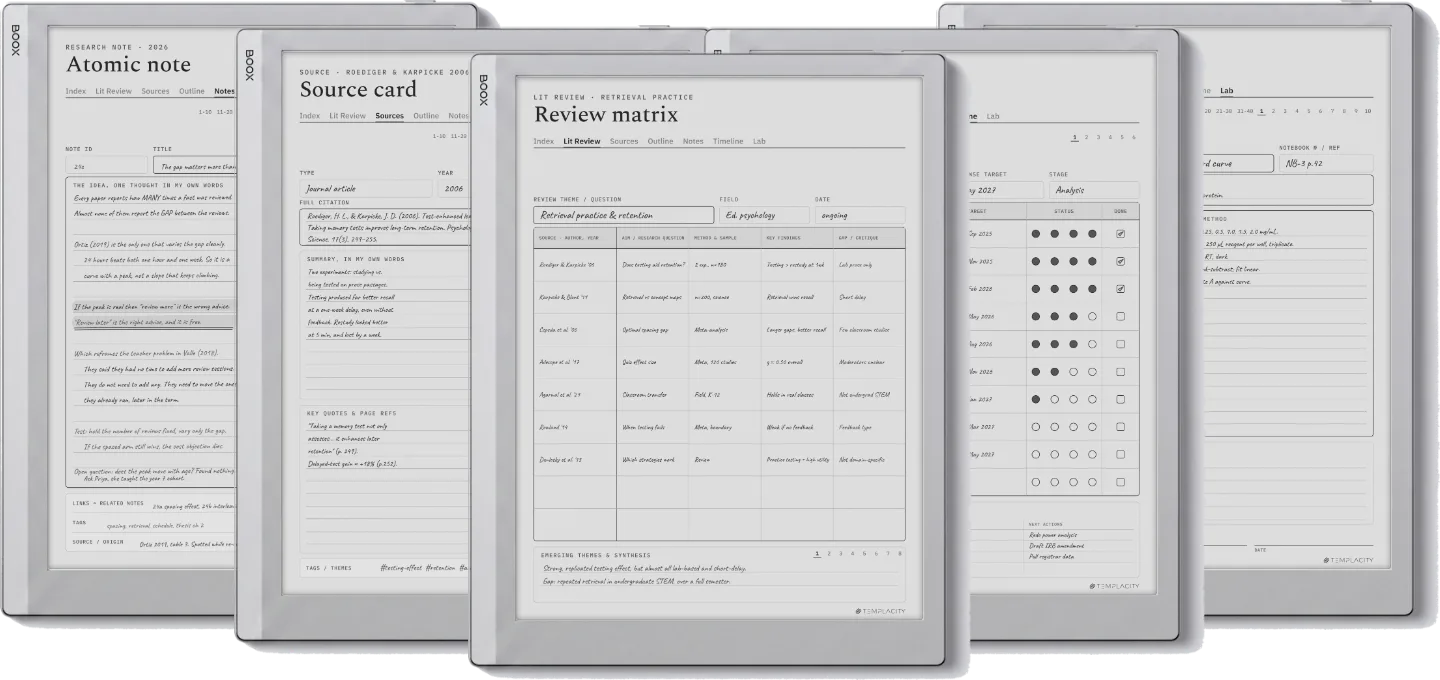Uncheck Done checkbox in Feb 2026 row
1440x680 pixels.
pos(1120,289)
